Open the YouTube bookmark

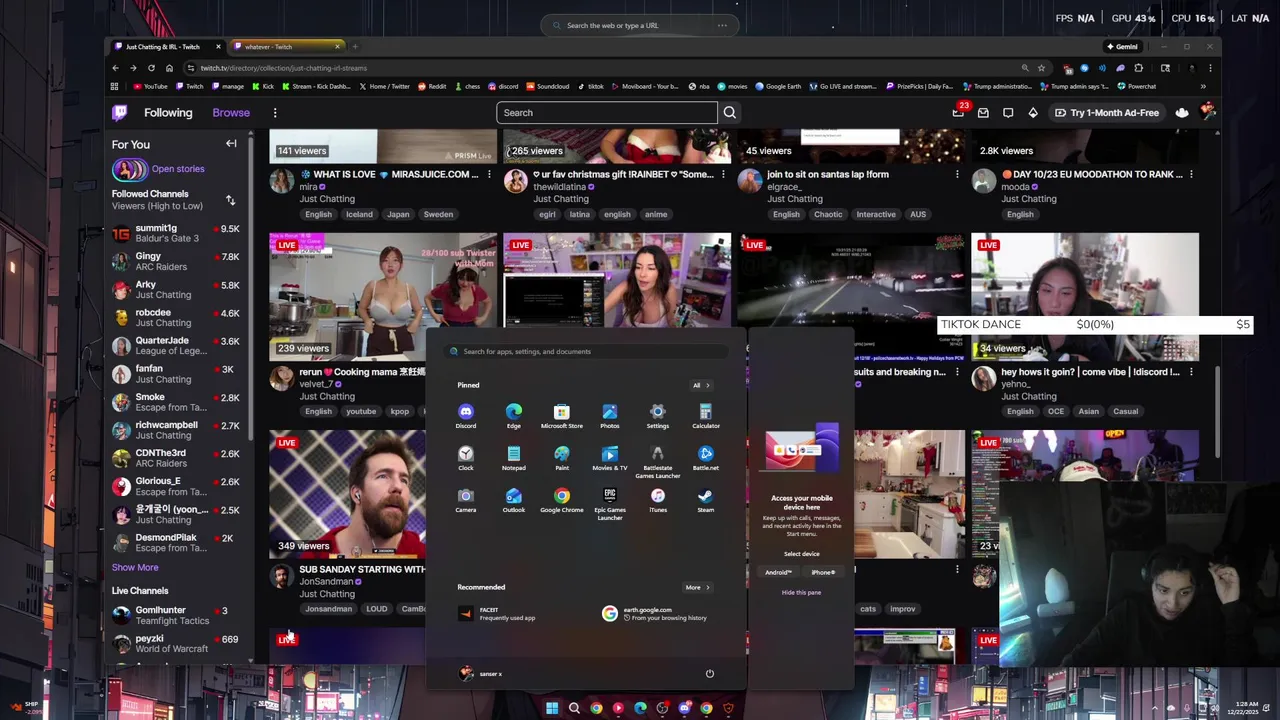click(150, 86)
